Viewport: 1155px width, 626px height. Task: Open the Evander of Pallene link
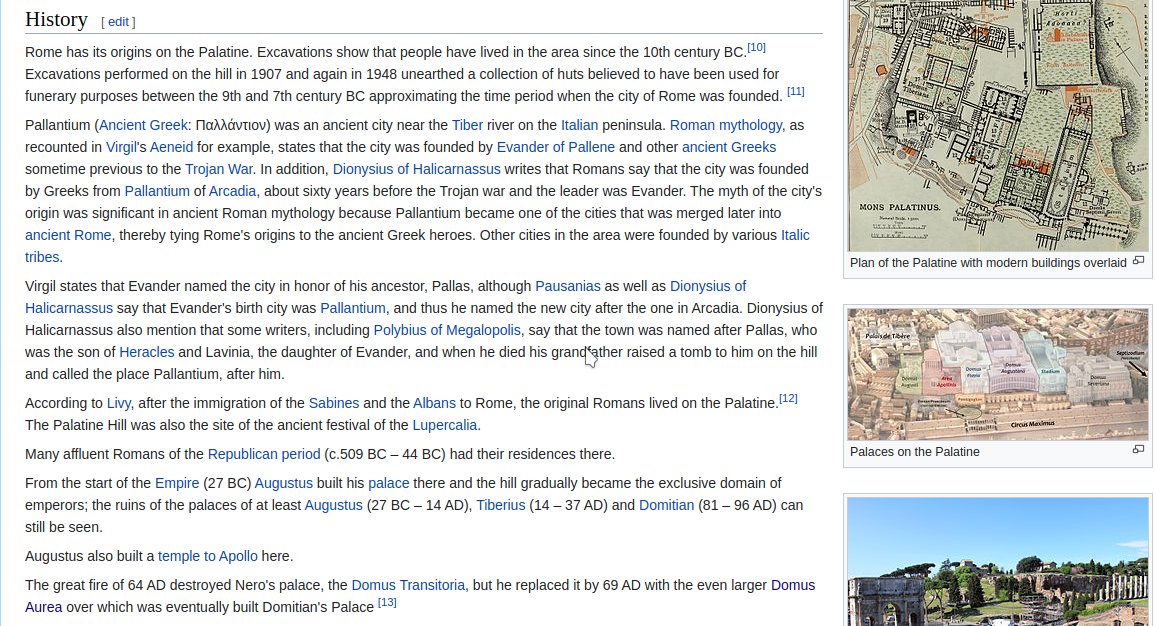point(555,147)
